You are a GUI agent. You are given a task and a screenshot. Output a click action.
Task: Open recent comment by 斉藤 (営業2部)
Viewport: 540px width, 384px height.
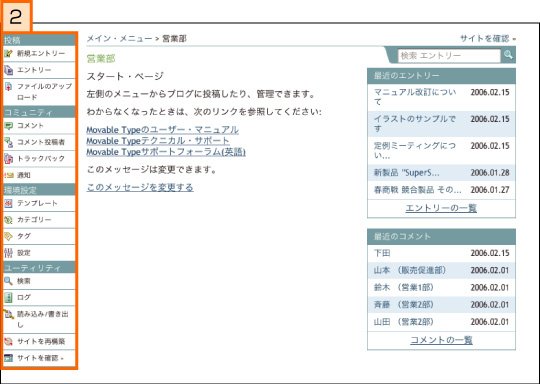[x=404, y=304]
